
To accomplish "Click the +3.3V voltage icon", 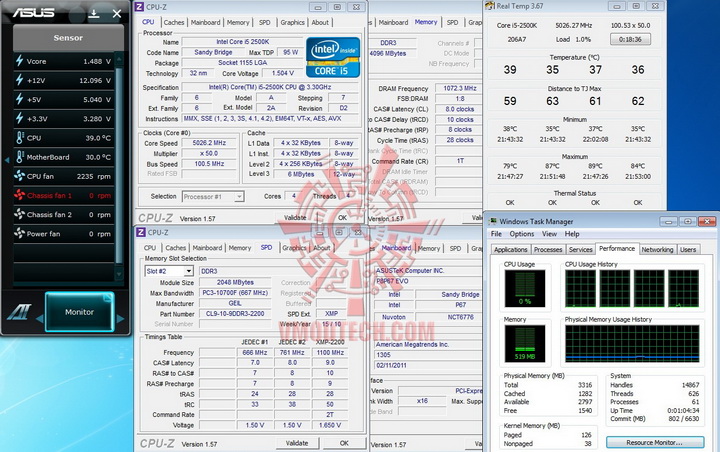I will click(x=19, y=119).
